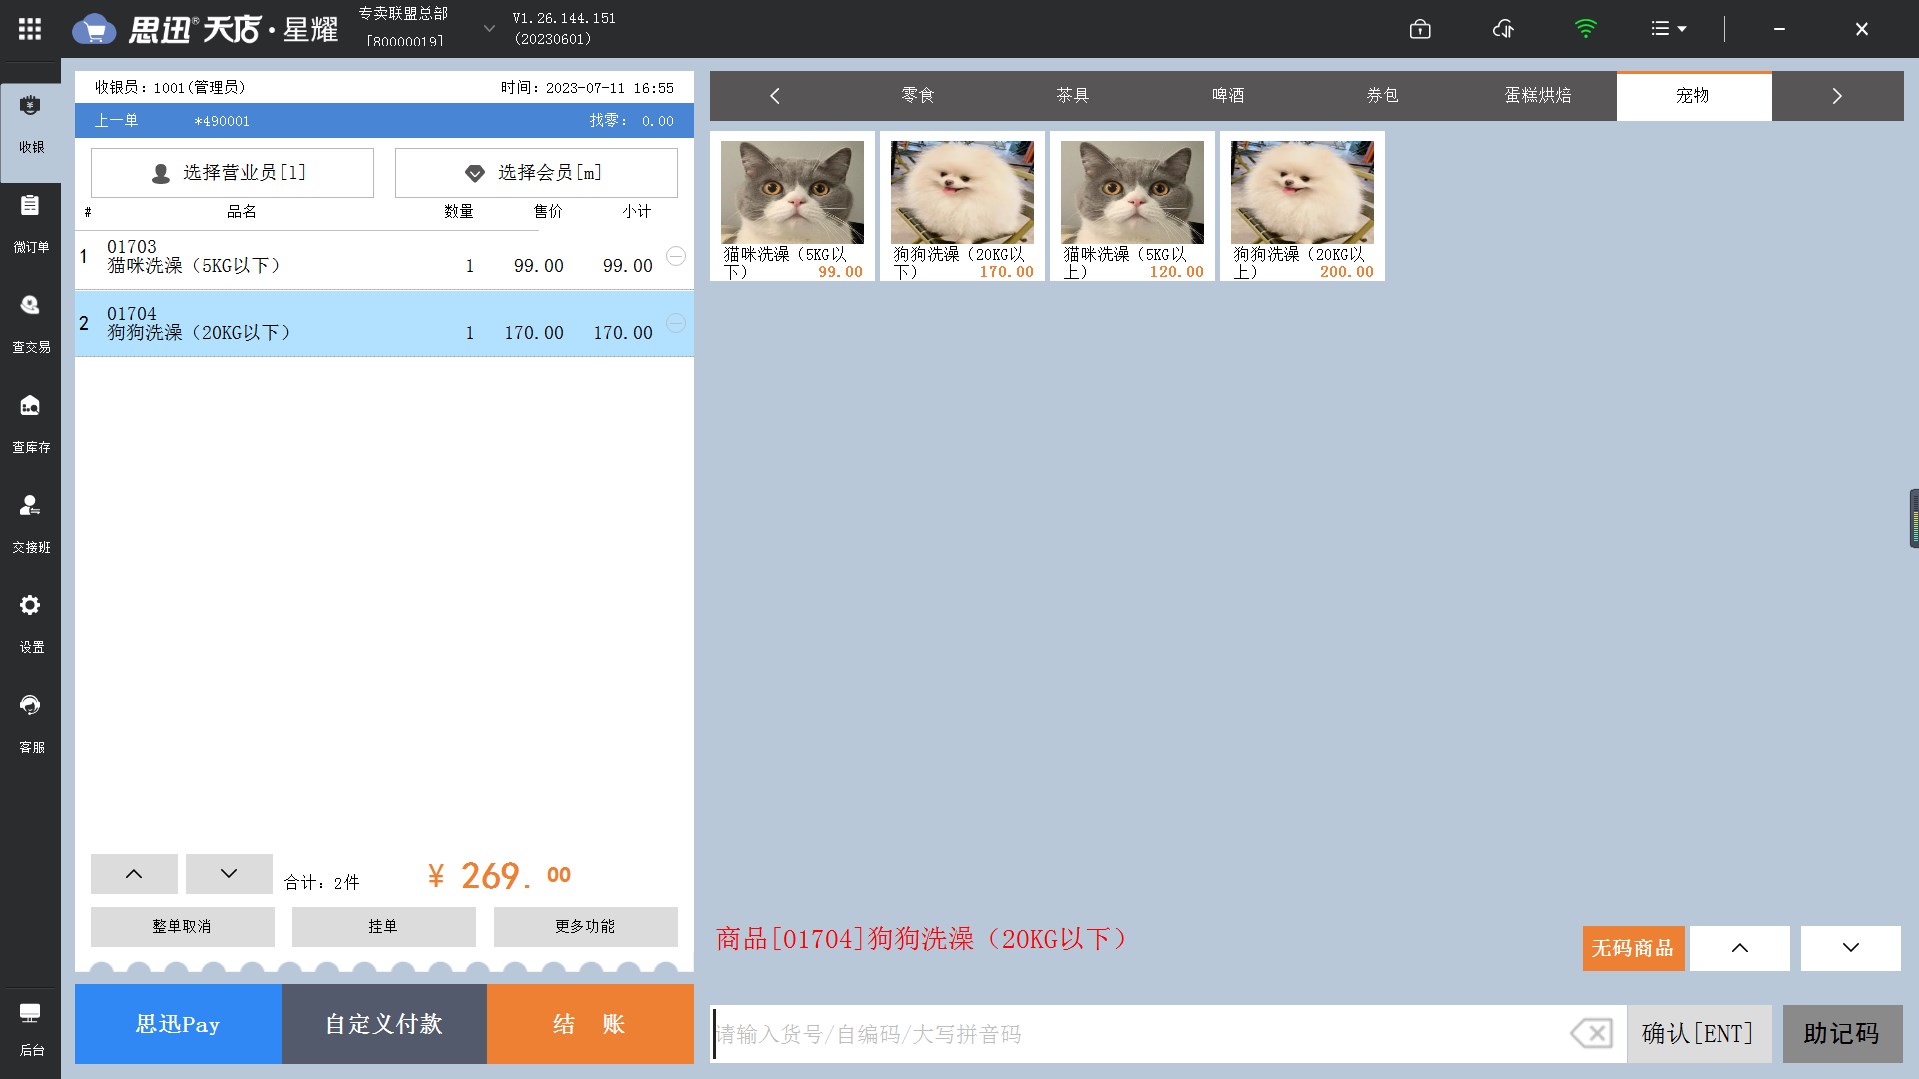
Task: Click the cloud sync icon in title bar
Action: [1503, 29]
